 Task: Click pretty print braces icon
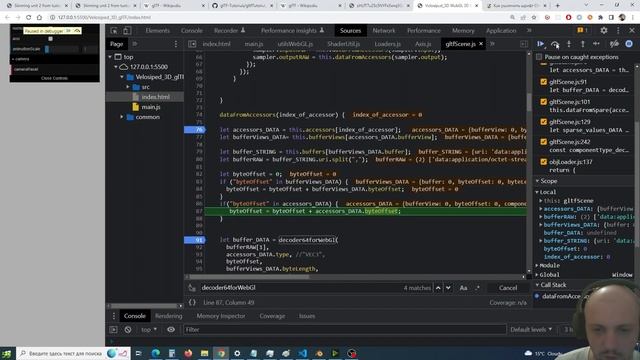[192, 302]
